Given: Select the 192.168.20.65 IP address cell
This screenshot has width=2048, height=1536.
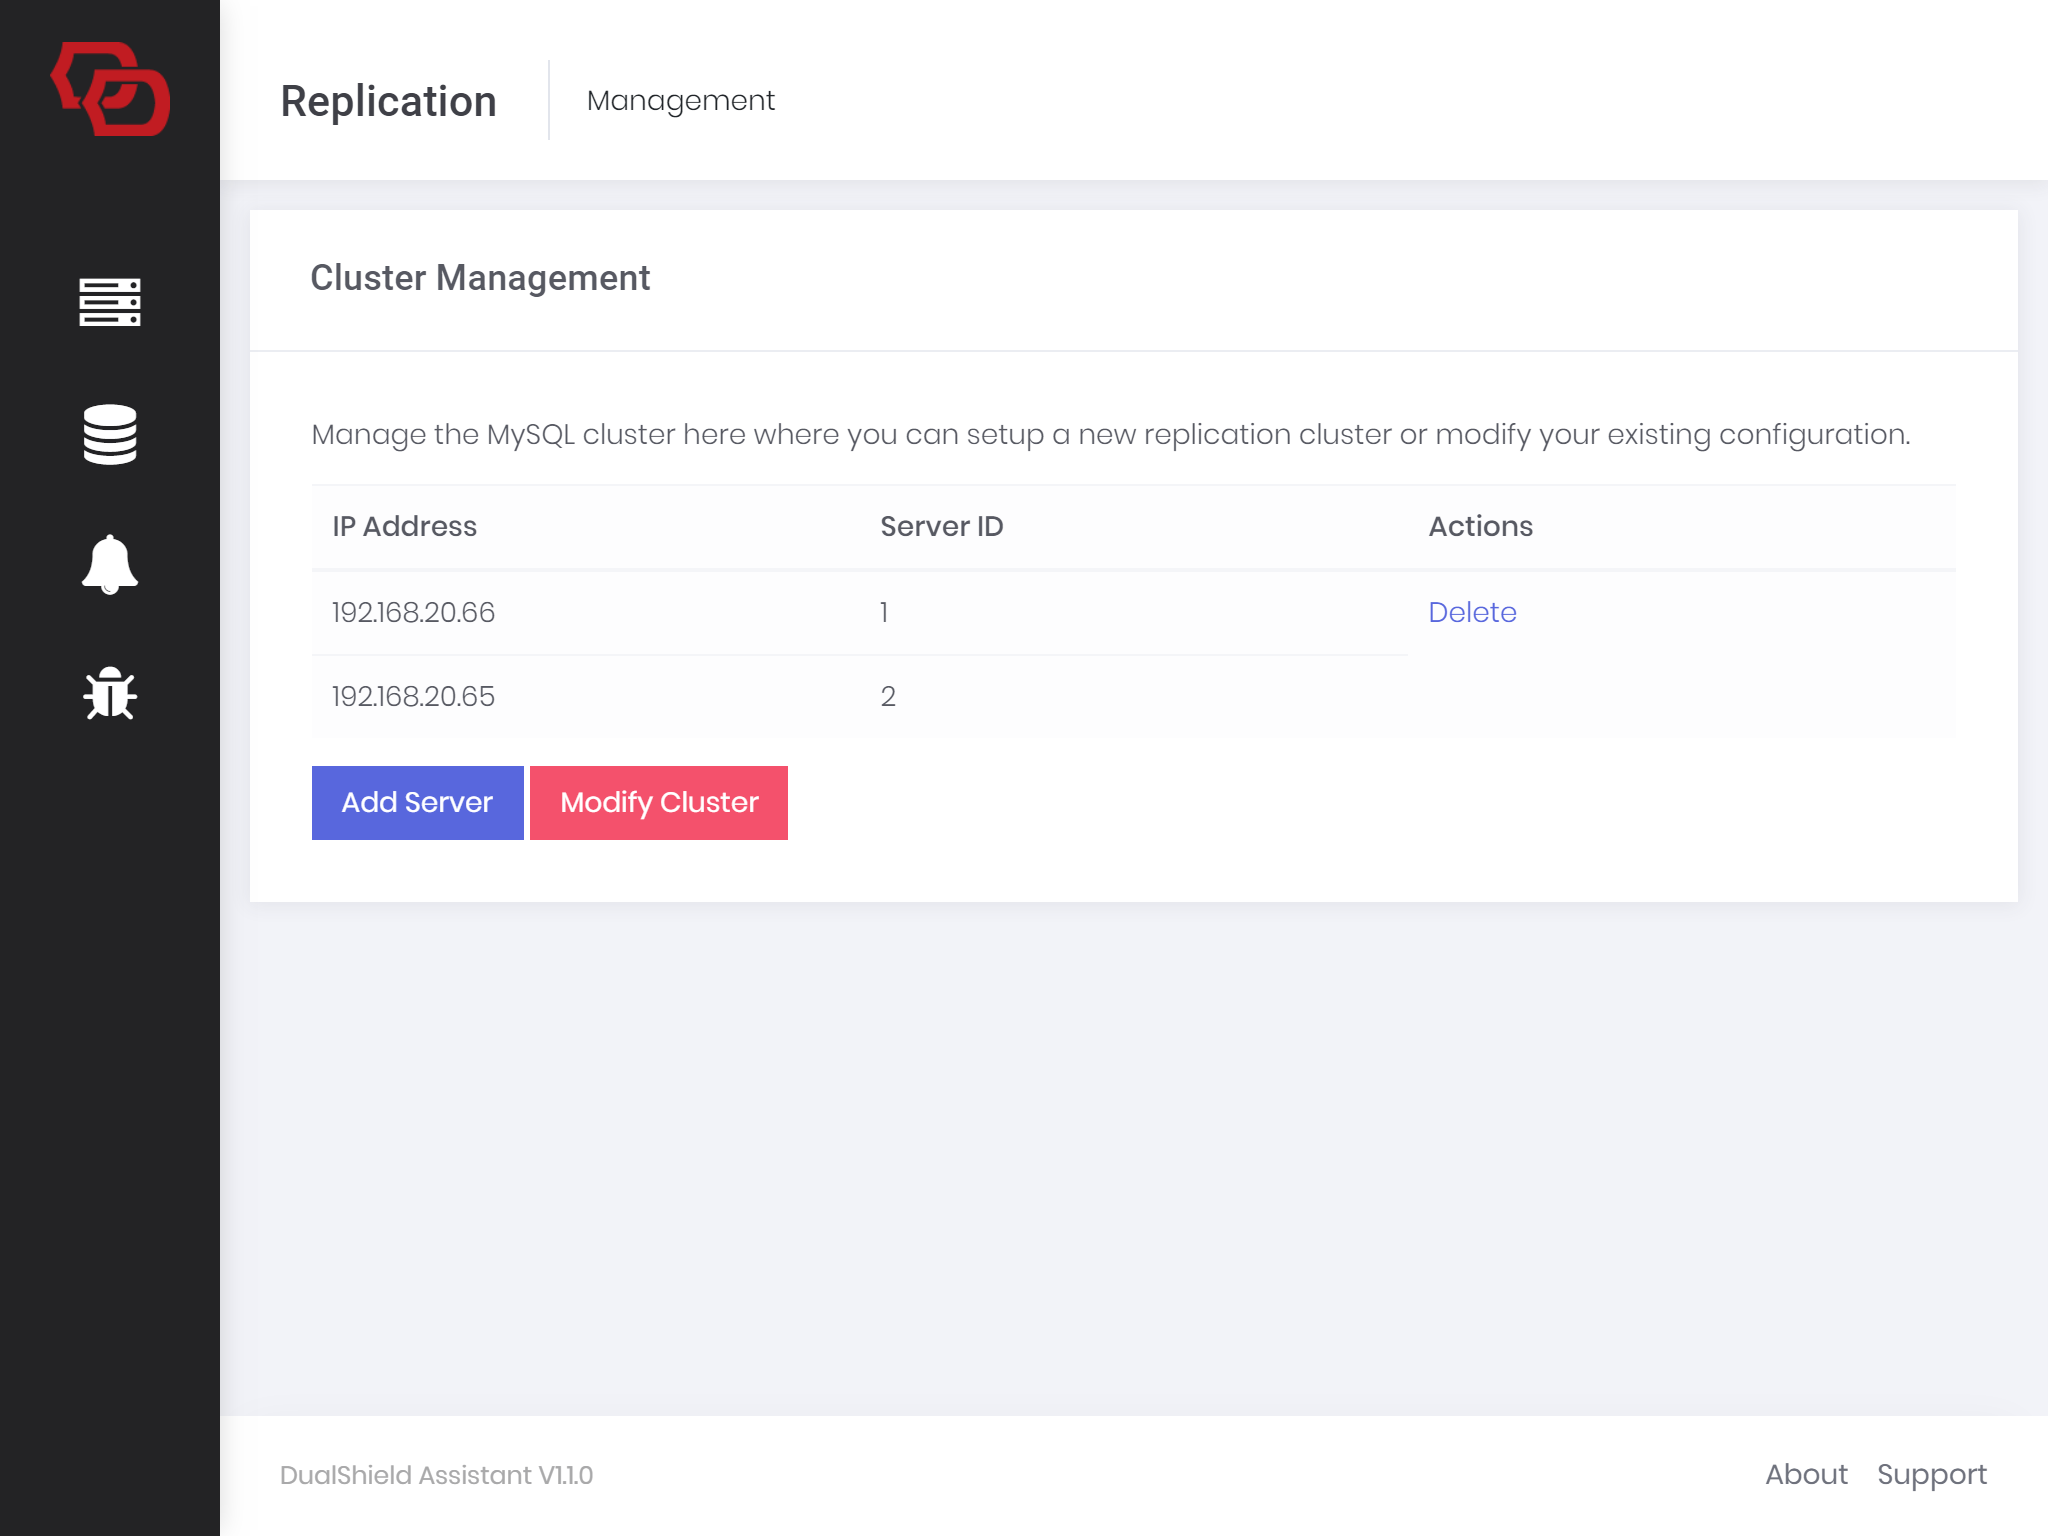Looking at the screenshot, I should [x=413, y=696].
